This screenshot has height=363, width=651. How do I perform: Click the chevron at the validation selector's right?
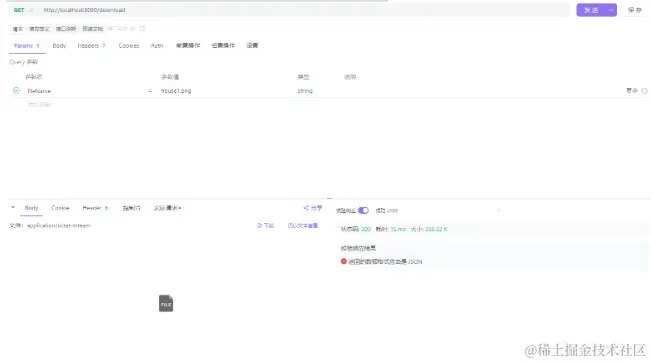[498, 211]
